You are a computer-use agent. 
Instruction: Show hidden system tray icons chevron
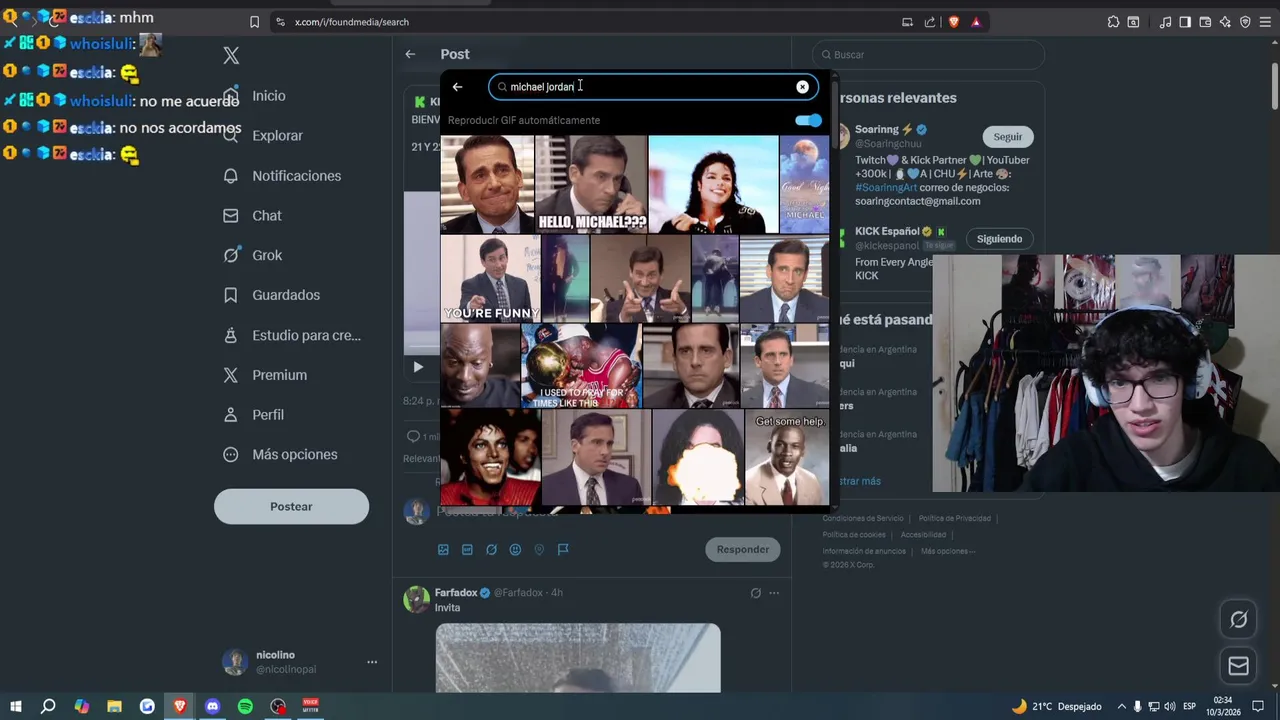pos(1121,706)
